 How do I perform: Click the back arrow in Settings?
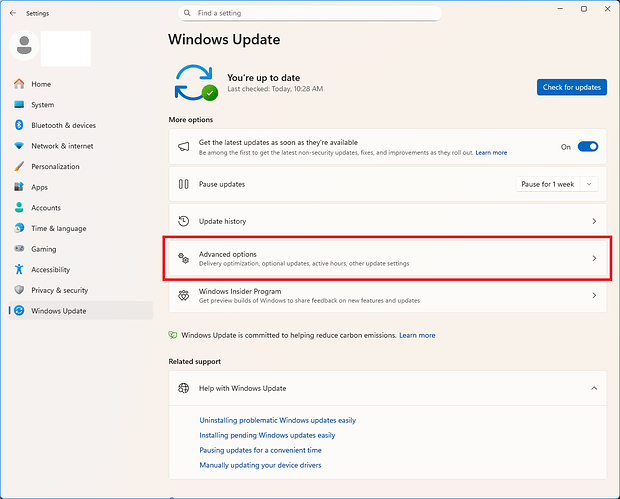(12, 13)
